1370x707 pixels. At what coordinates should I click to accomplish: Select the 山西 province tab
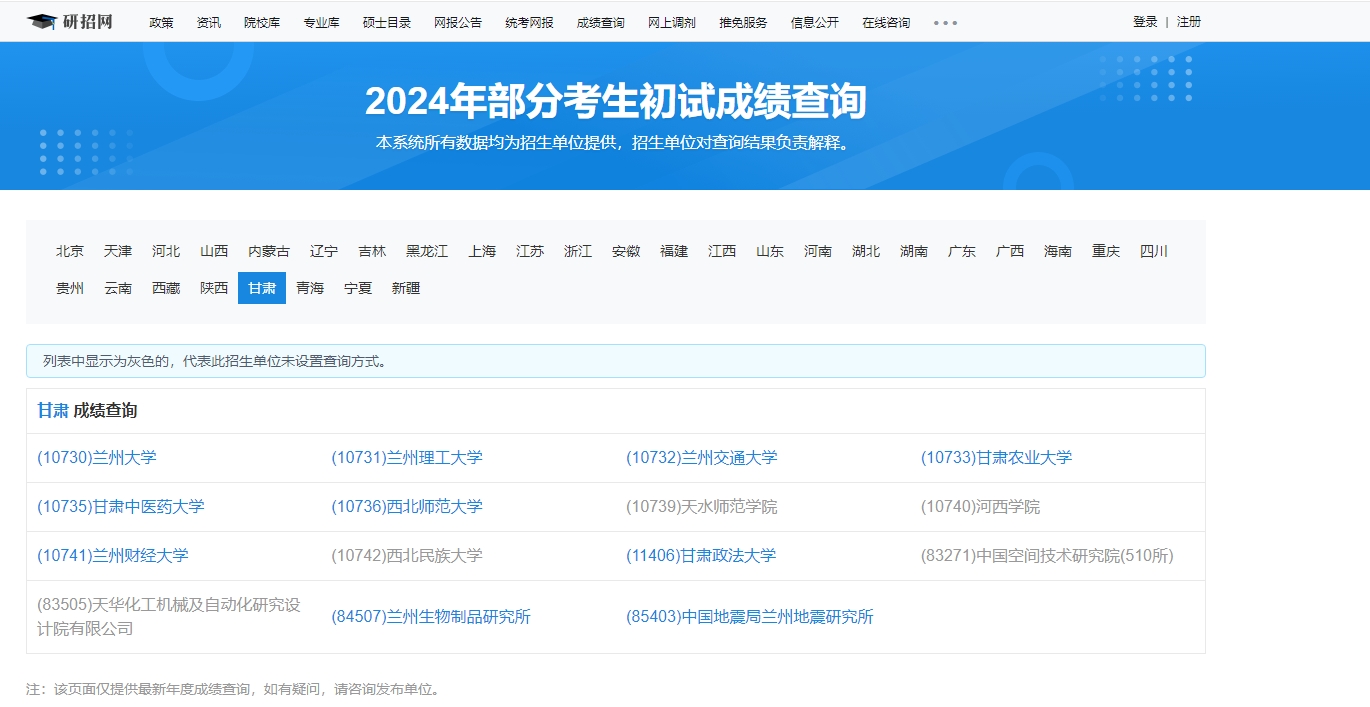(x=214, y=251)
